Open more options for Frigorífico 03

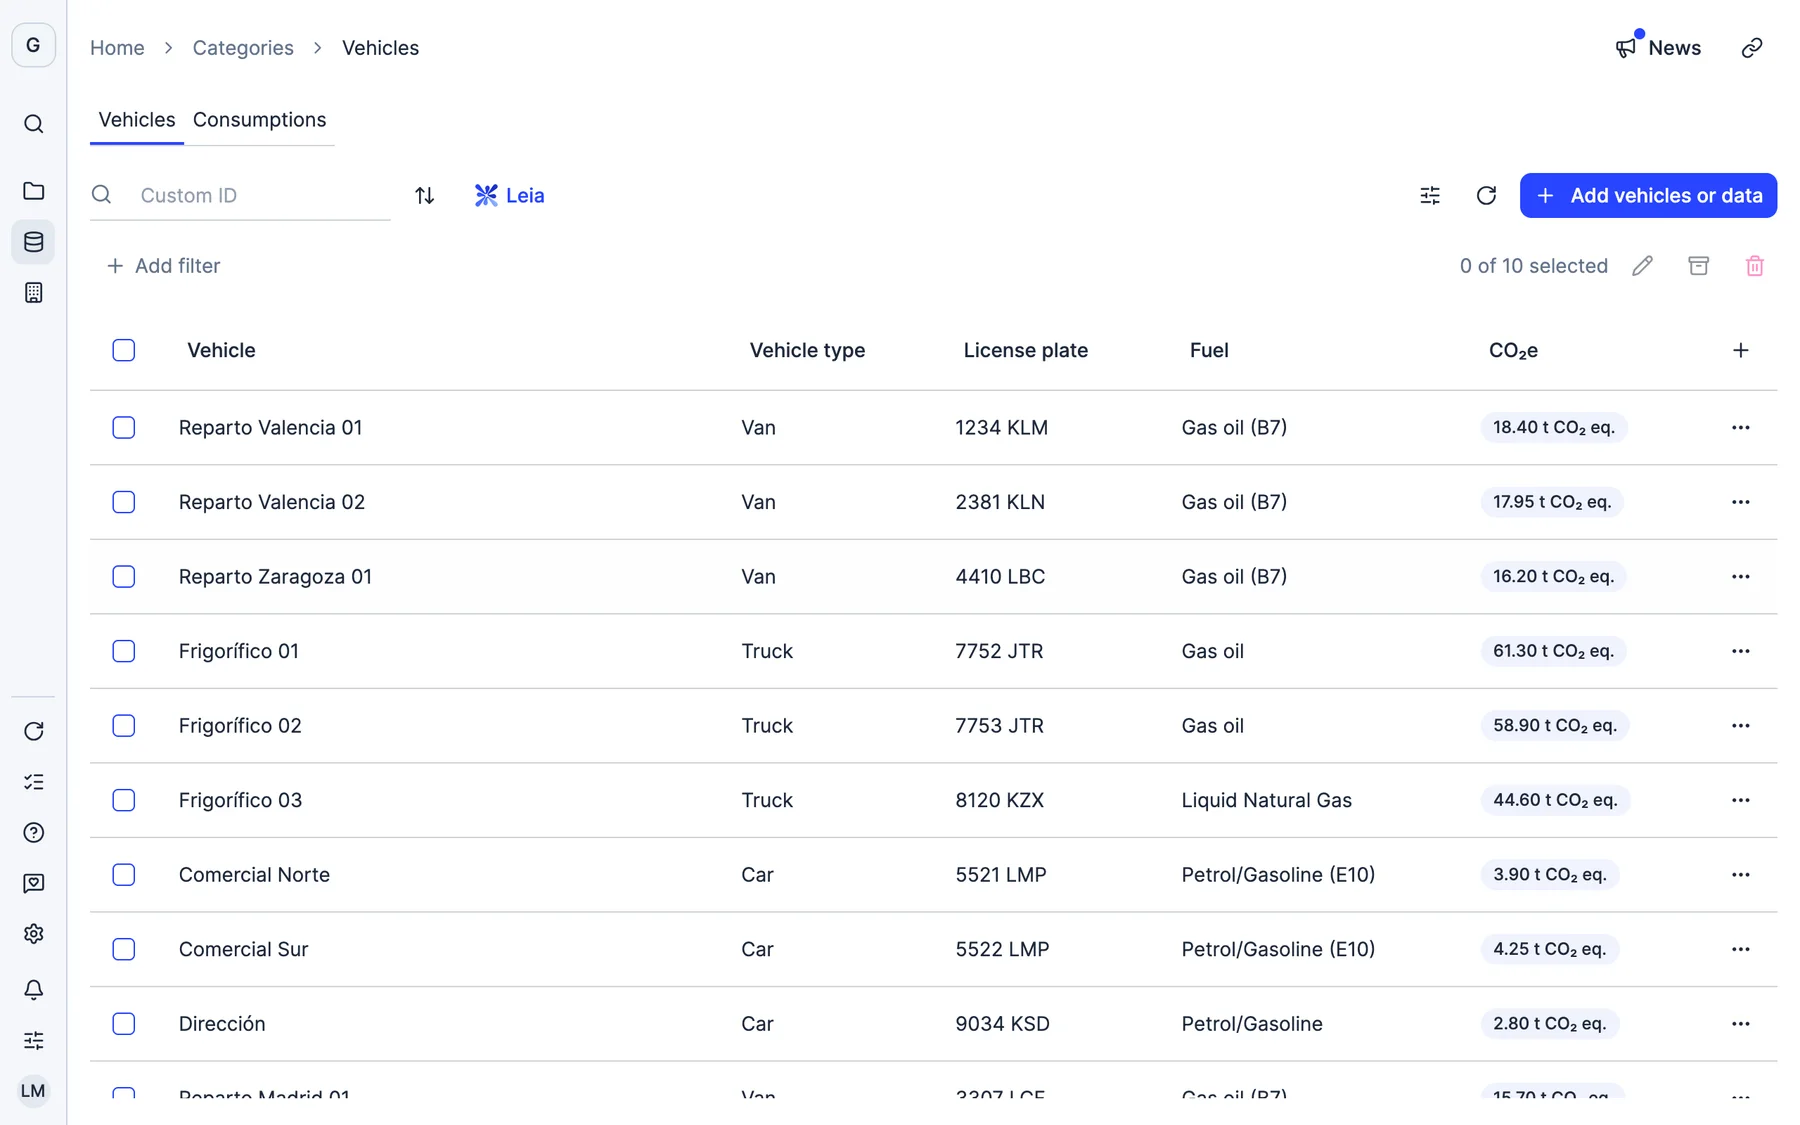[1740, 800]
